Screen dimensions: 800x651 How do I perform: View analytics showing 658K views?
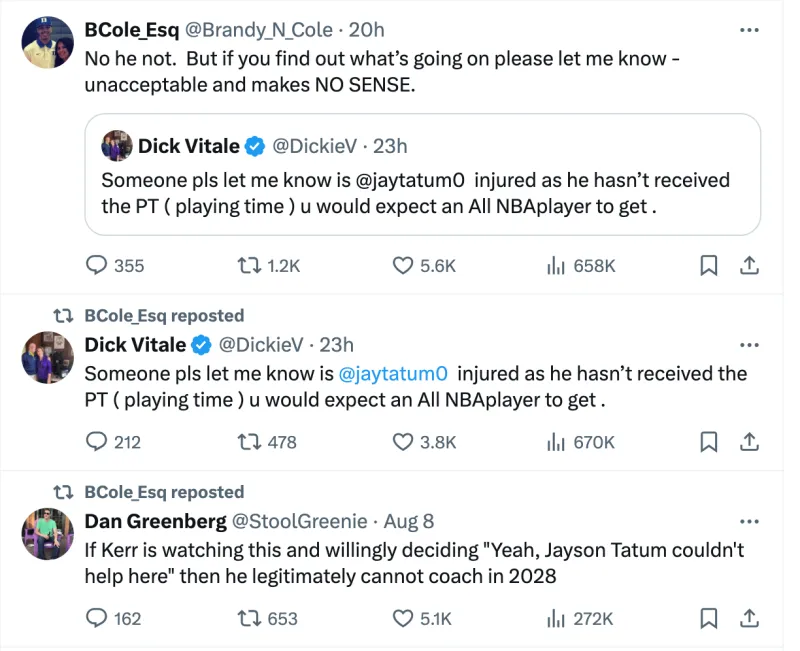(555, 265)
